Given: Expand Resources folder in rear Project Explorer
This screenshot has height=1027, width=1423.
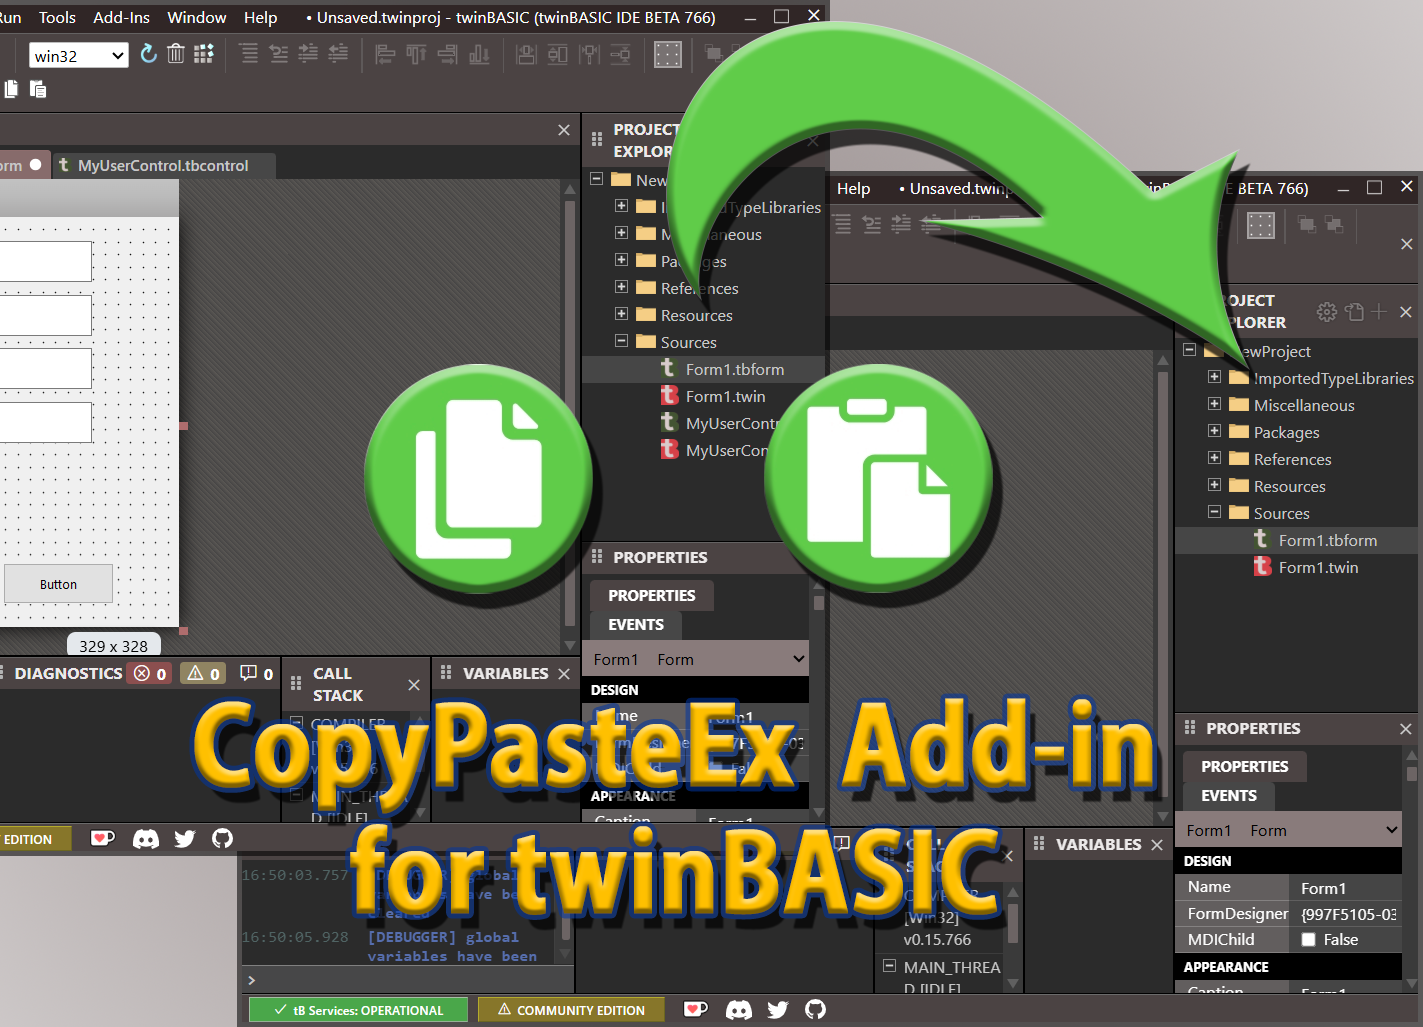Looking at the screenshot, I should pyautogui.click(x=621, y=314).
